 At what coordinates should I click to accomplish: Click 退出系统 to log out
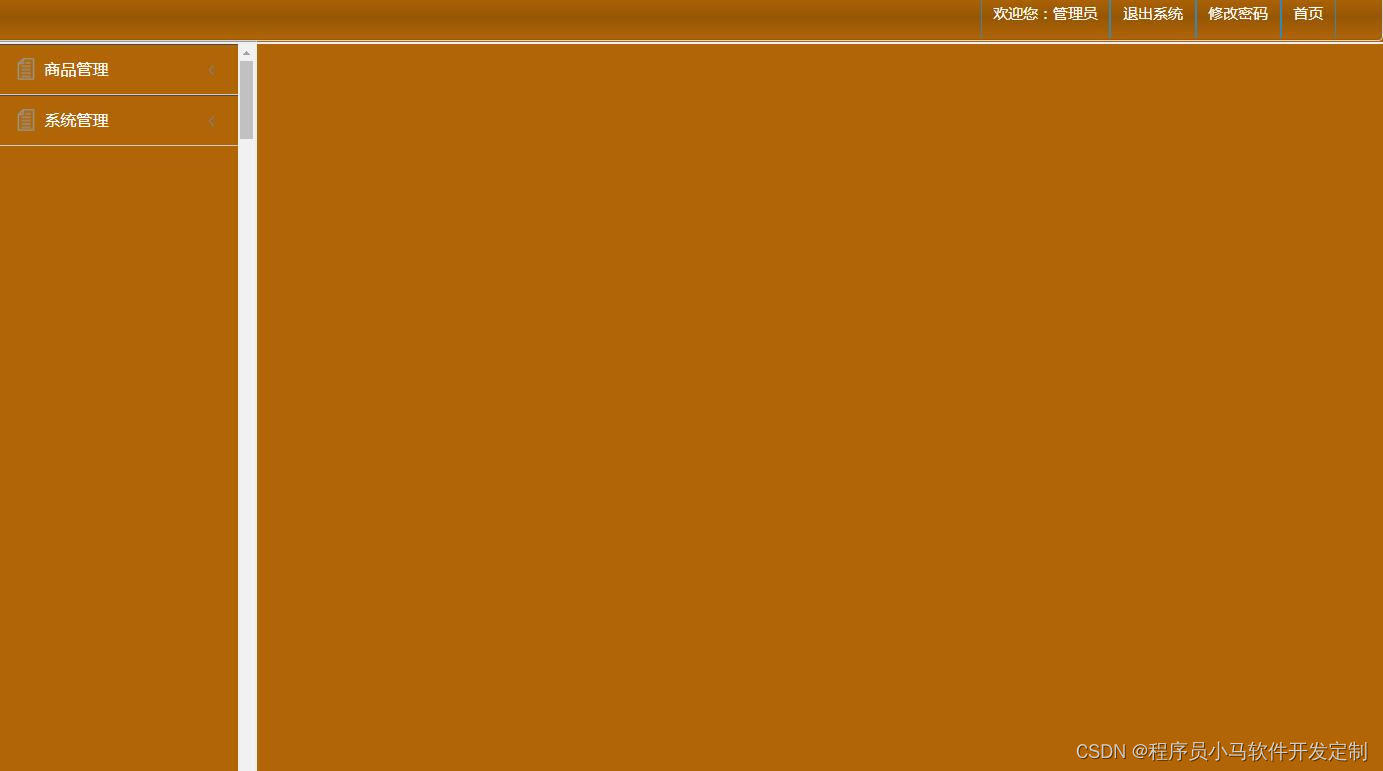(1153, 14)
